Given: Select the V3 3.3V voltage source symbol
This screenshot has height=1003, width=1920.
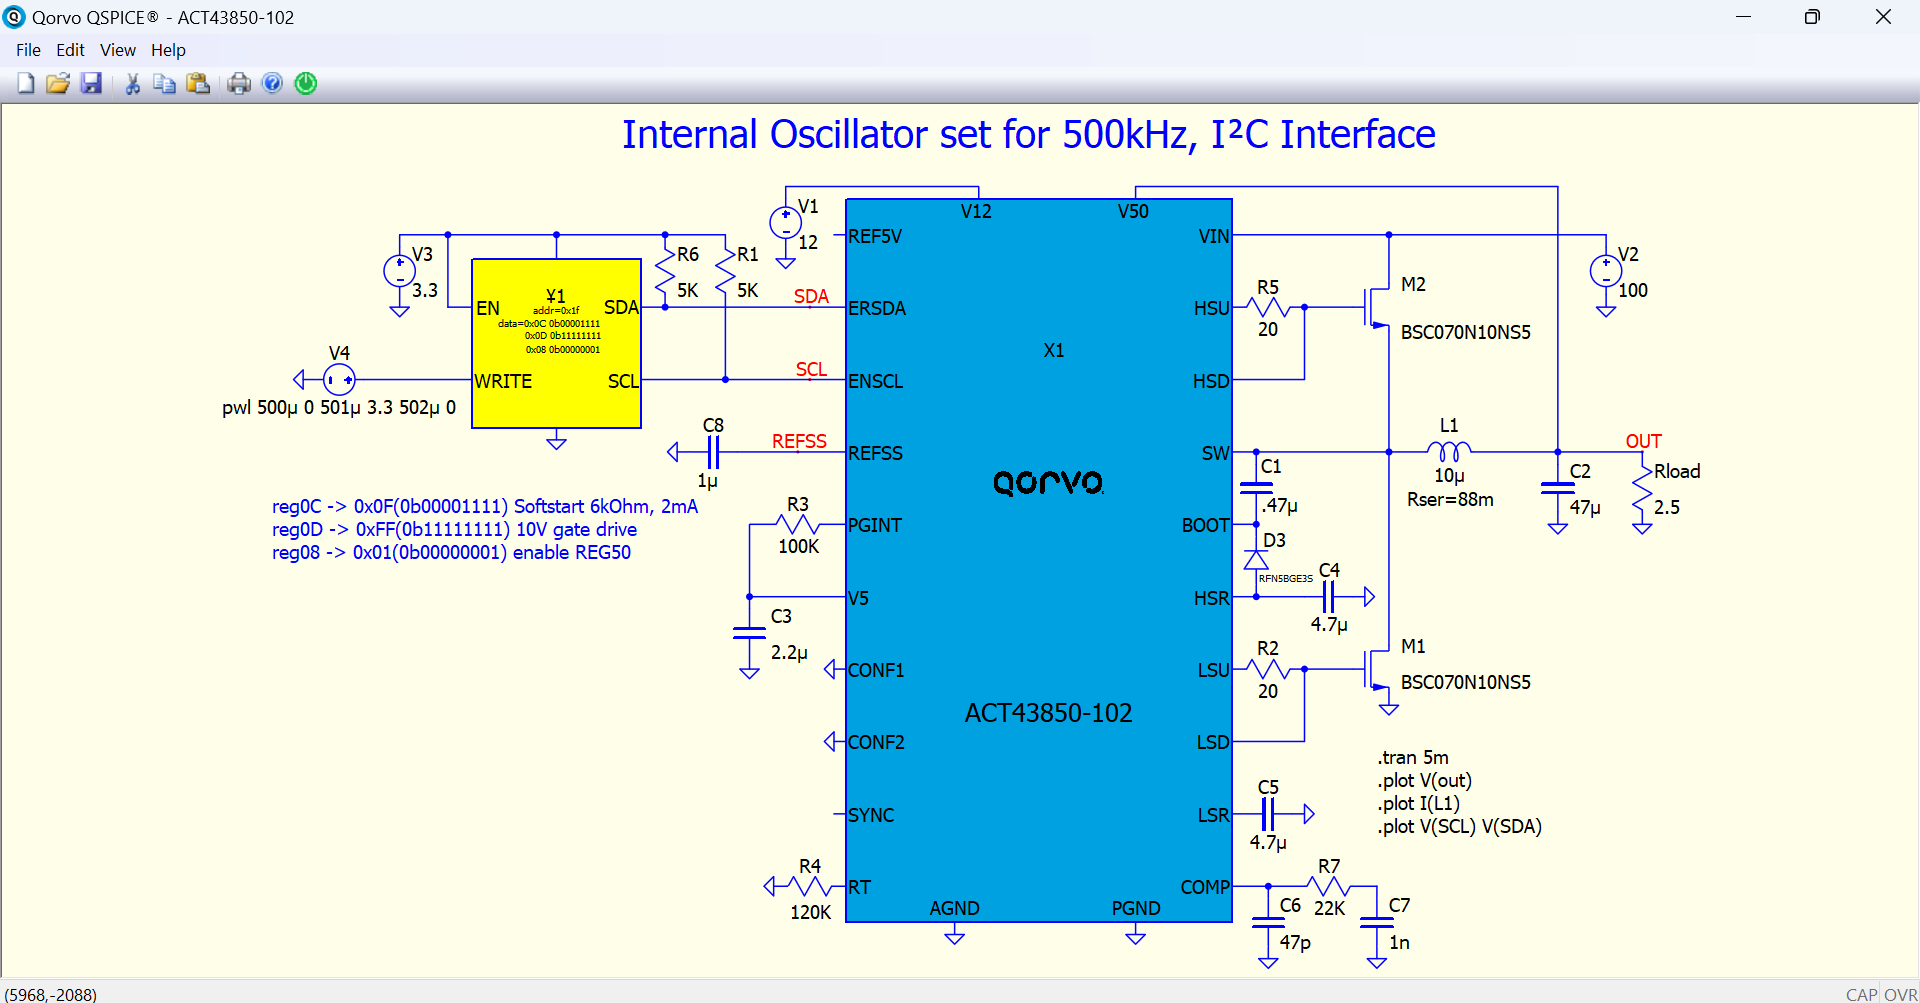Looking at the screenshot, I should click(x=399, y=271).
